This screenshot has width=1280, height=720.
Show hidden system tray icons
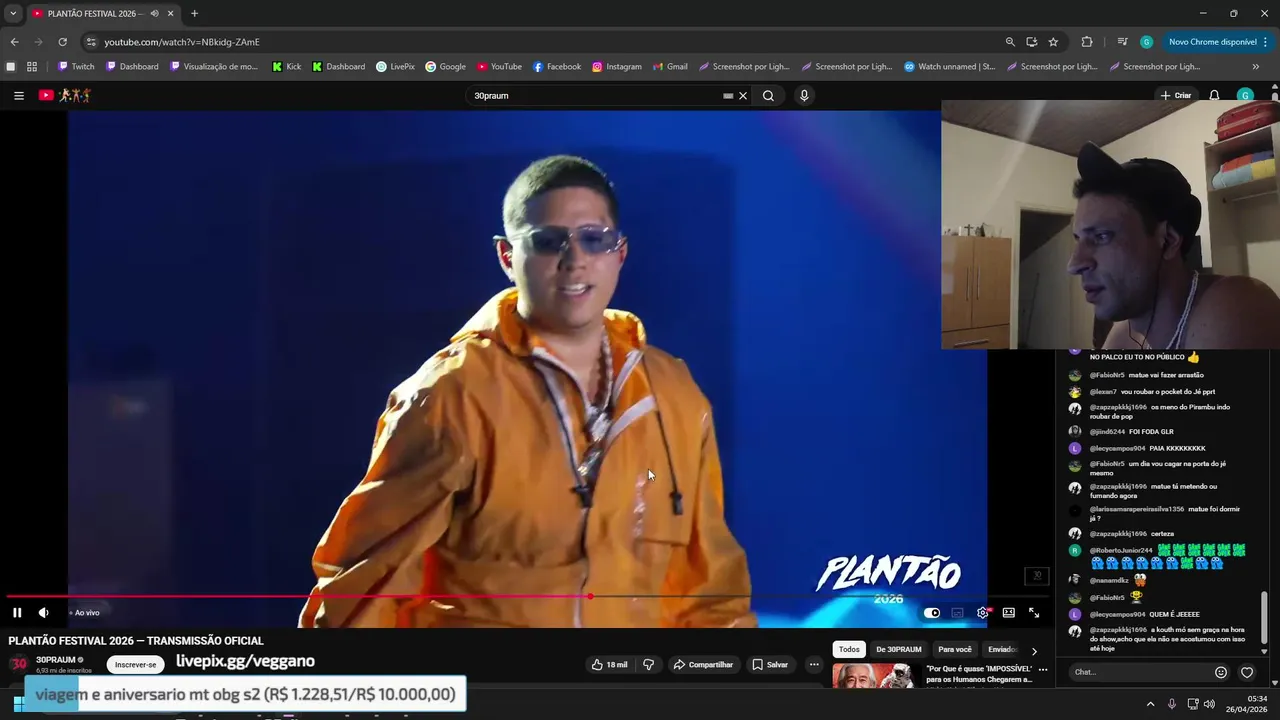[x=1150, y=704]
